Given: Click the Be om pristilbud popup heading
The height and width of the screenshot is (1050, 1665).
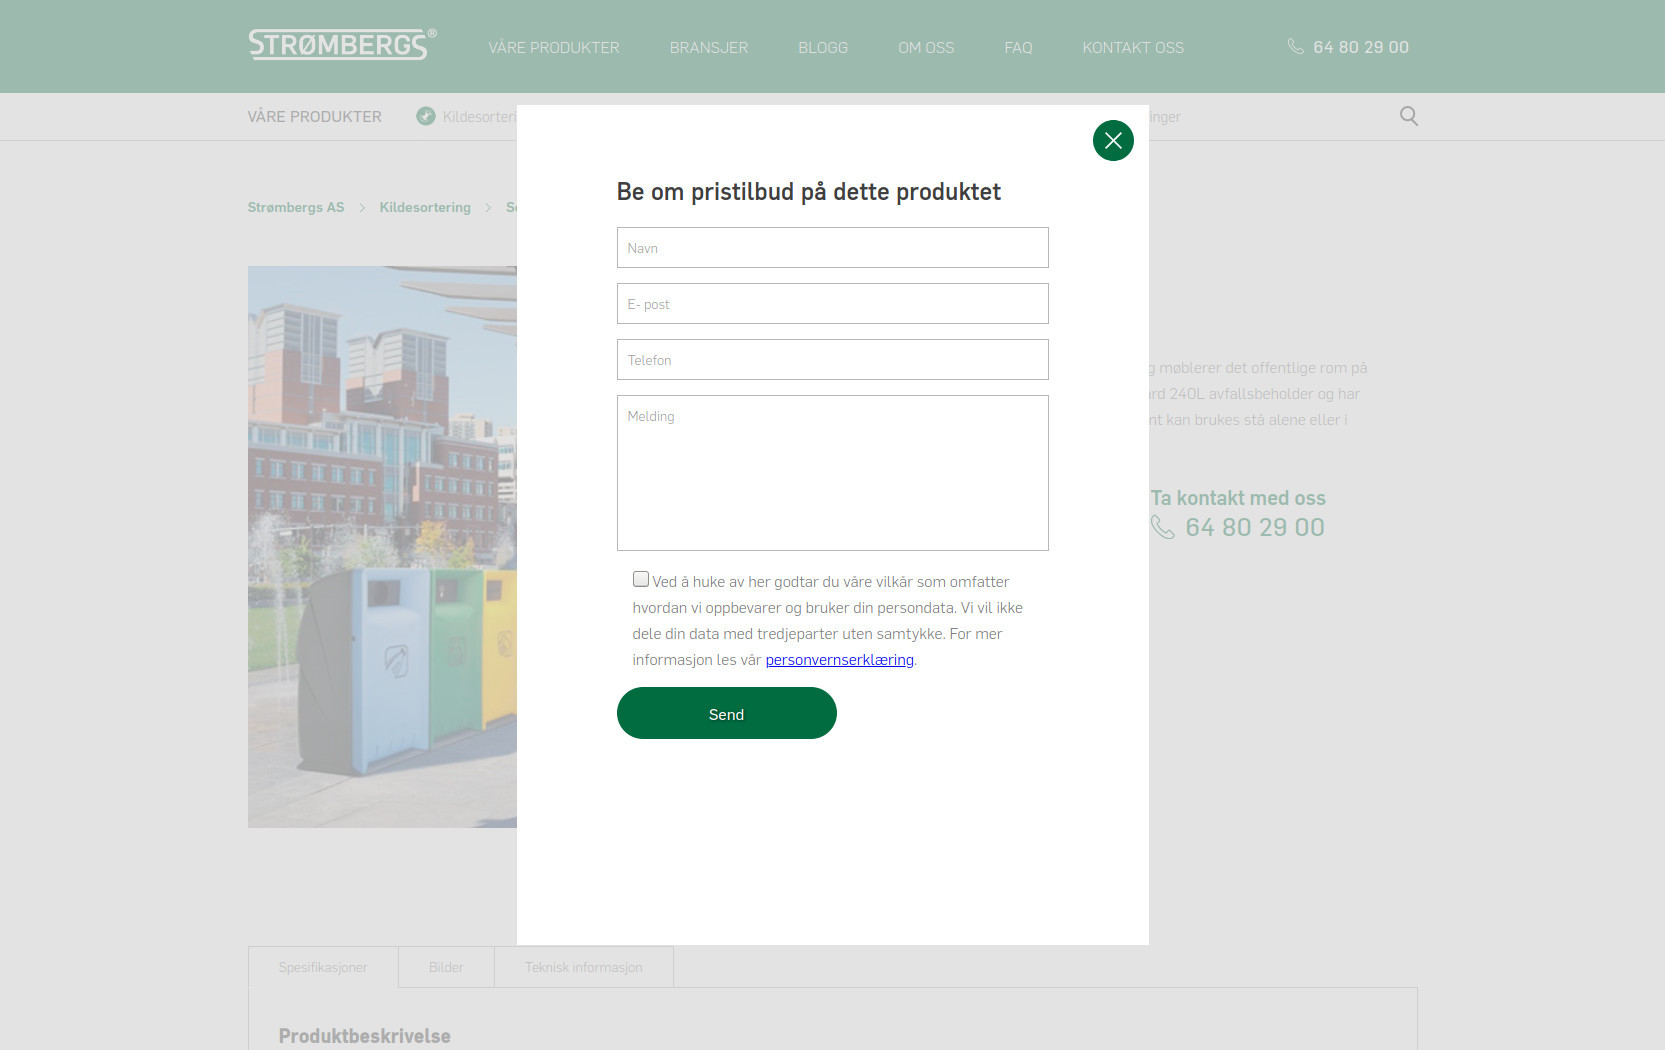Looking at the screenshot, I should pyautogui.click(x=809, y=192).
